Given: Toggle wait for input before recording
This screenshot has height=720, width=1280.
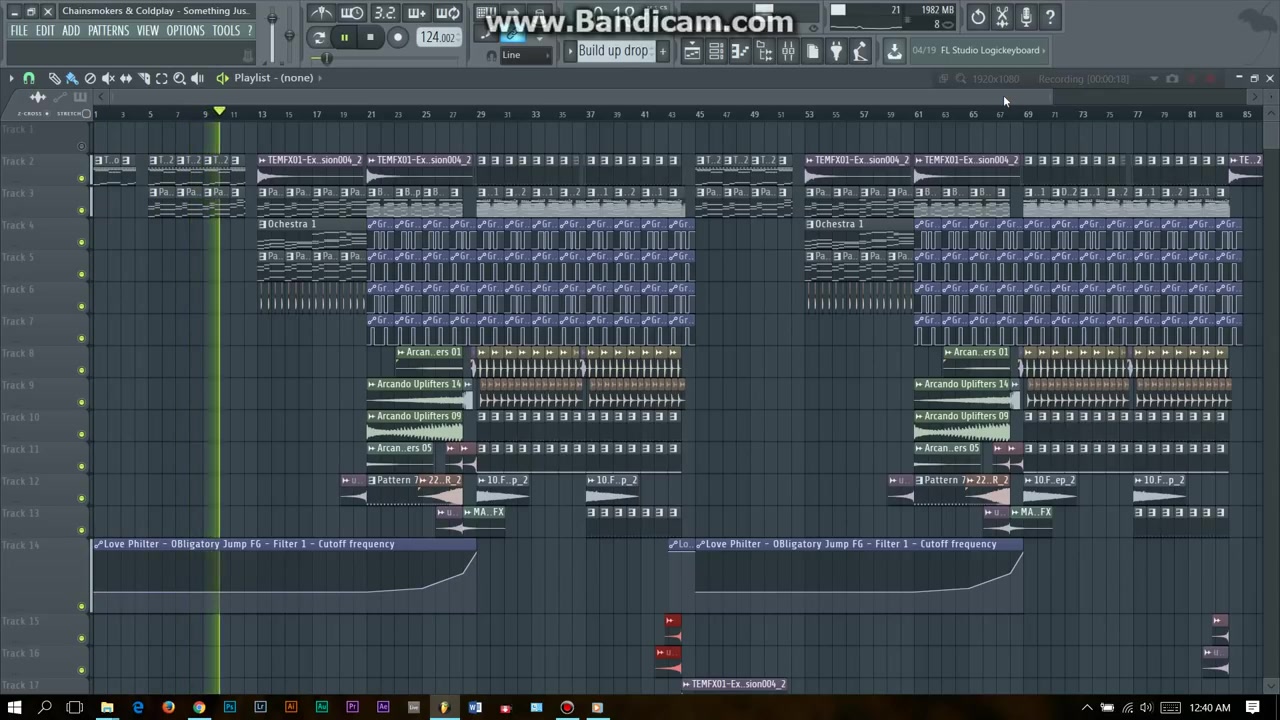Looking at the screenshot, I should (352, 13).
